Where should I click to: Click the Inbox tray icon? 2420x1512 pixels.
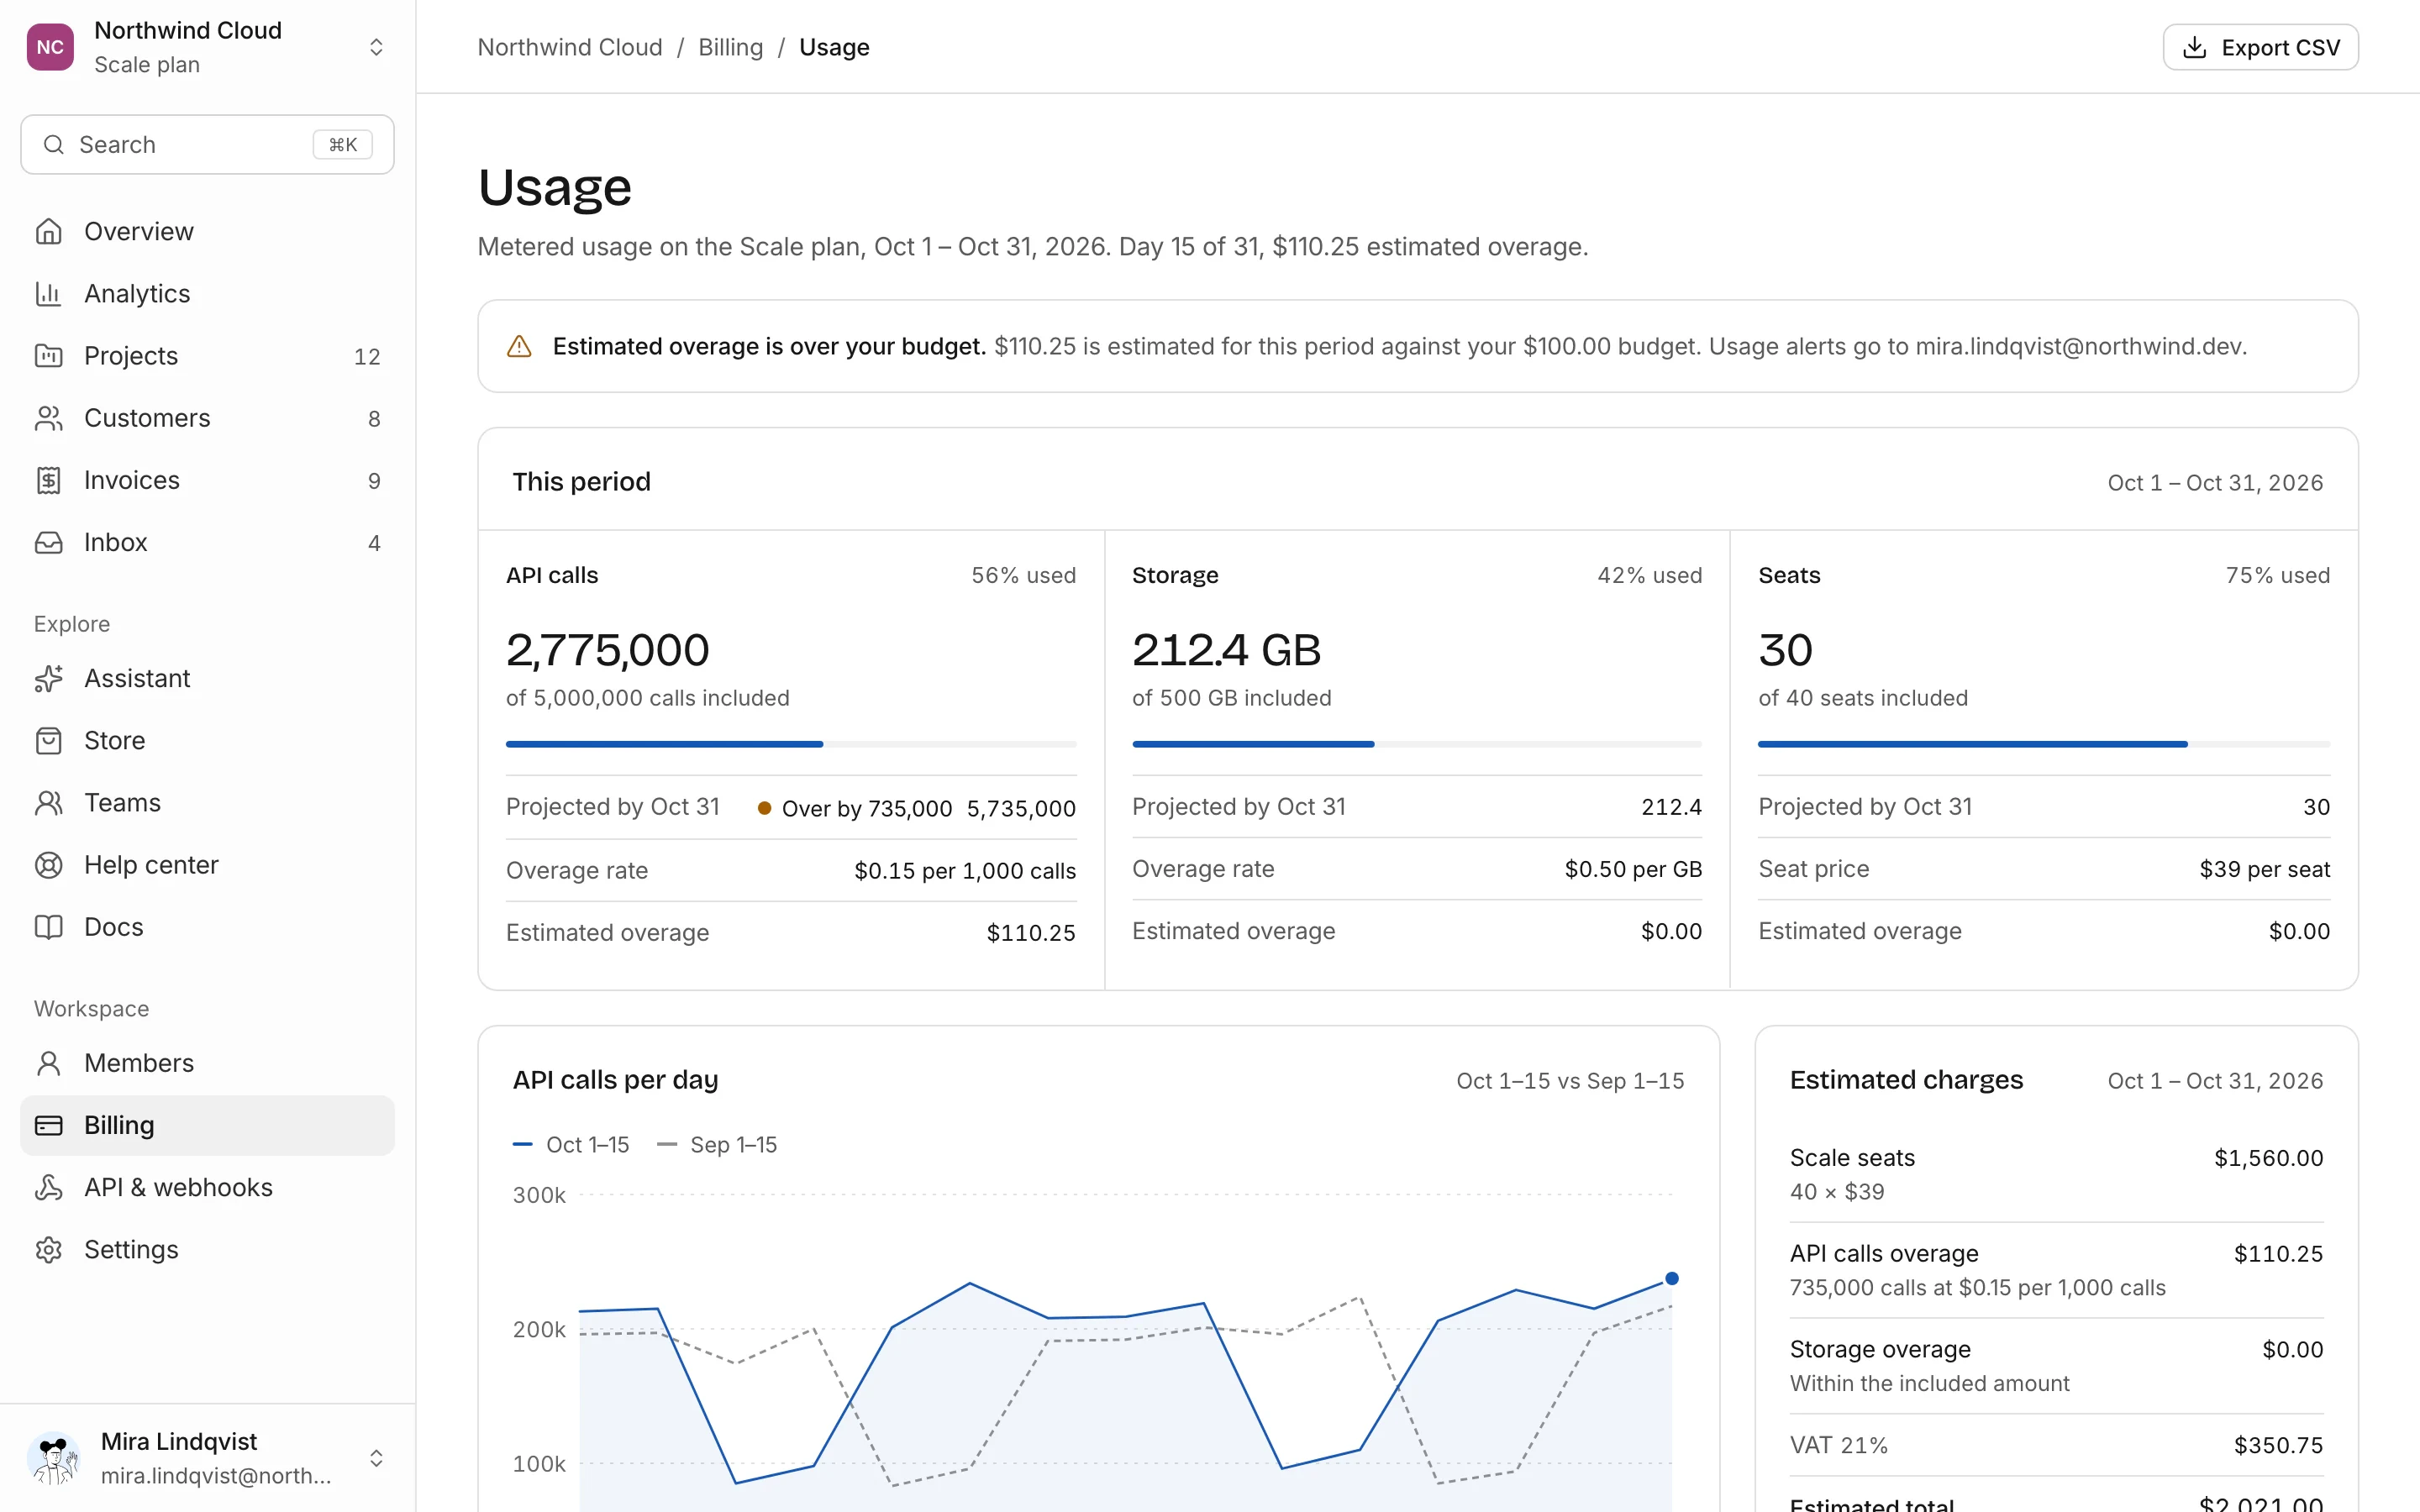49,542
